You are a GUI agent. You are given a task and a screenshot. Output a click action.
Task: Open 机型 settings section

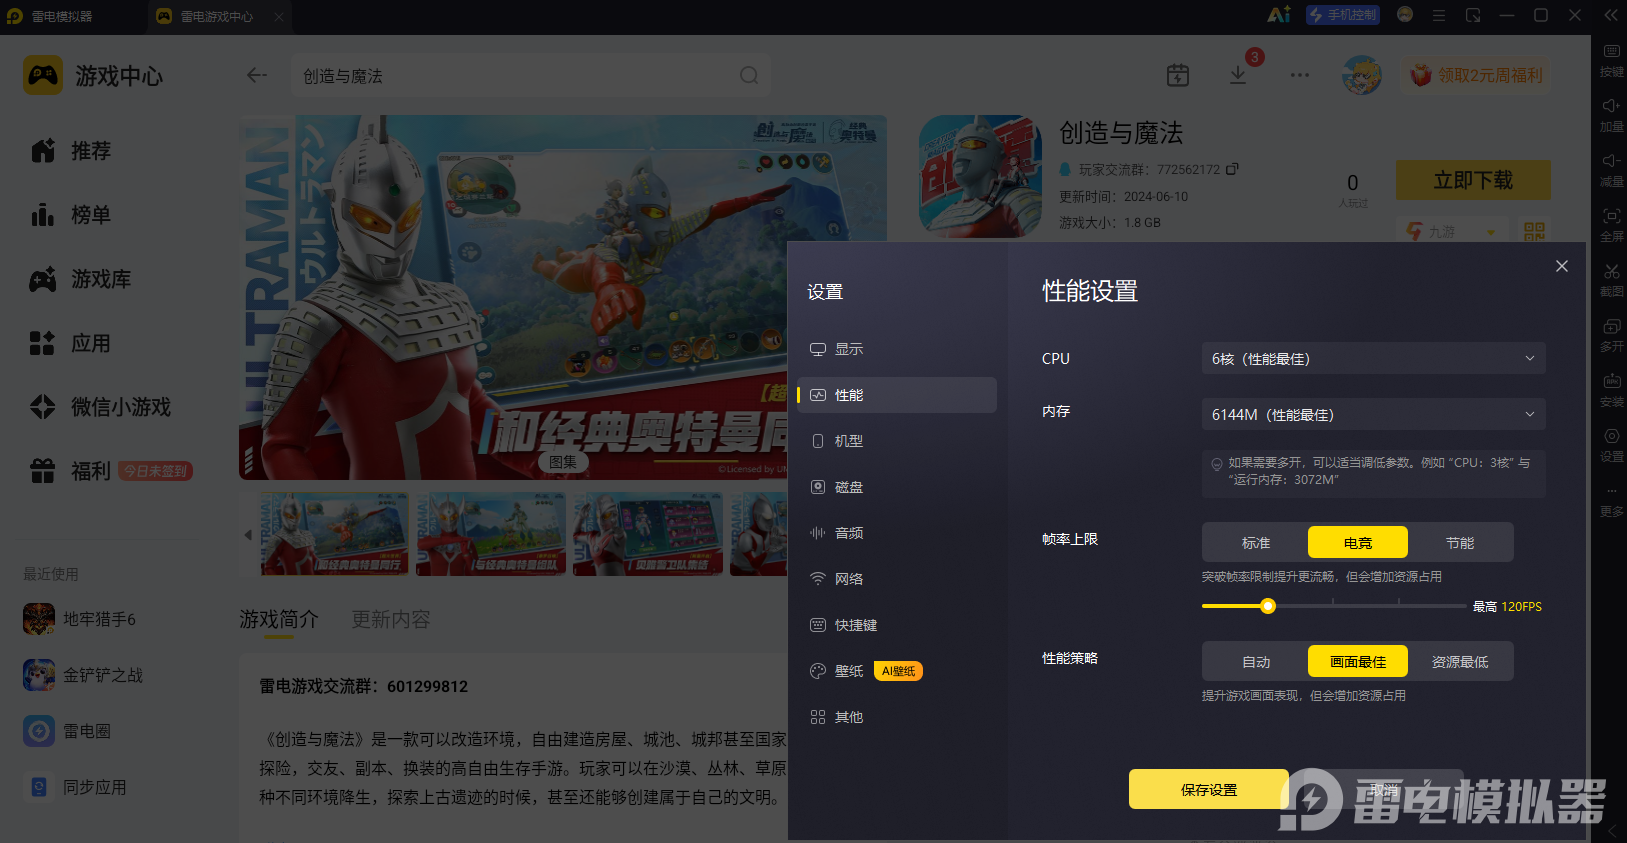[x=897, y=441]
